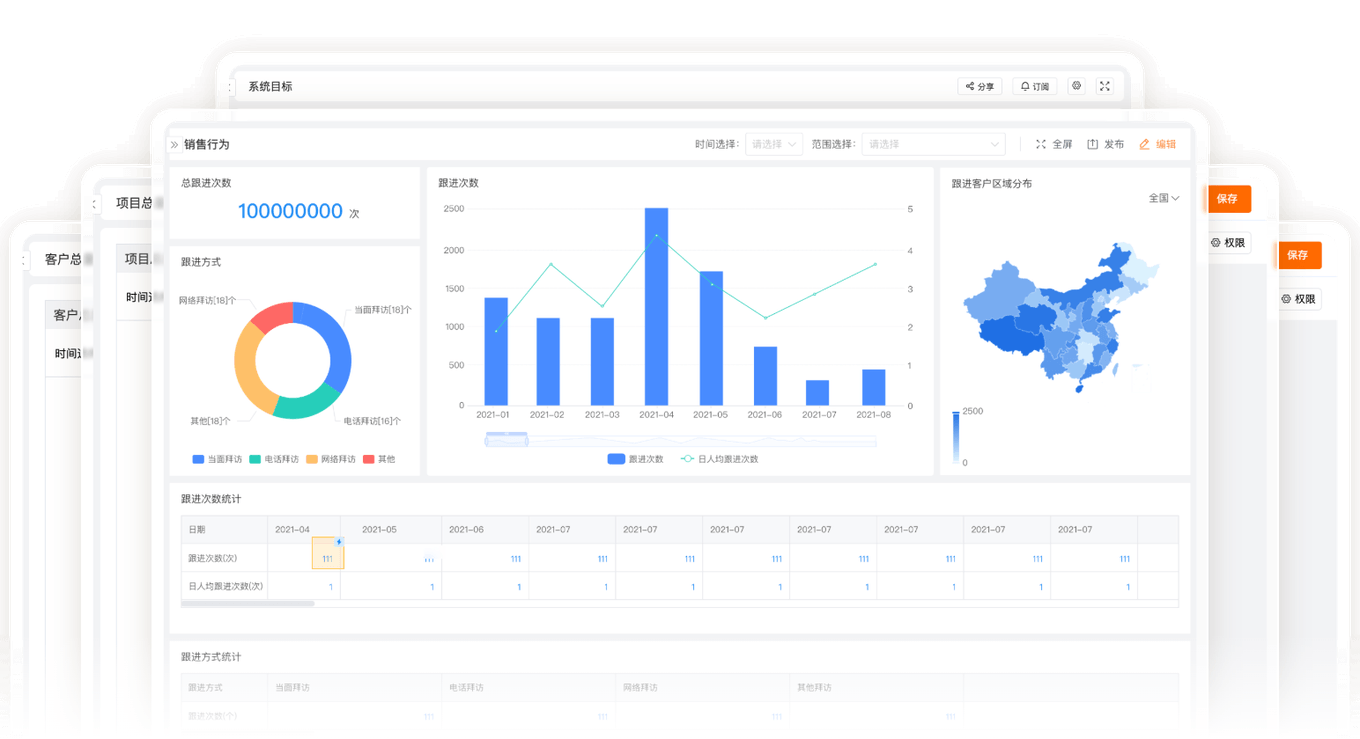Click the 编辑 link in 销售行为 header
This screenshot has height=739, width=1360.
coord(1166,145)
